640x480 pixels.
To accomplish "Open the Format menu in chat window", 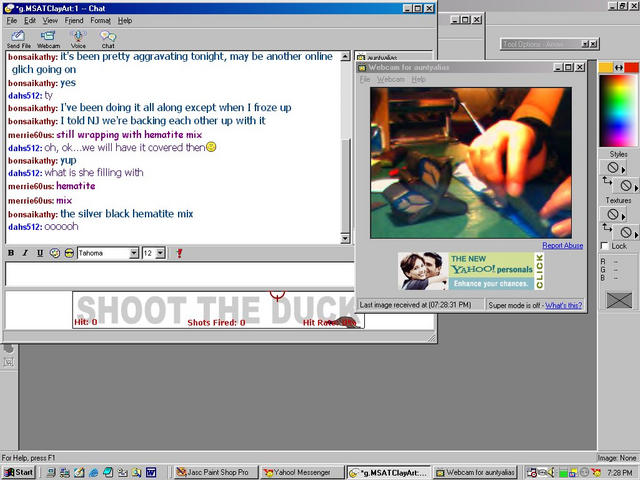I will [x=100, y=20].
